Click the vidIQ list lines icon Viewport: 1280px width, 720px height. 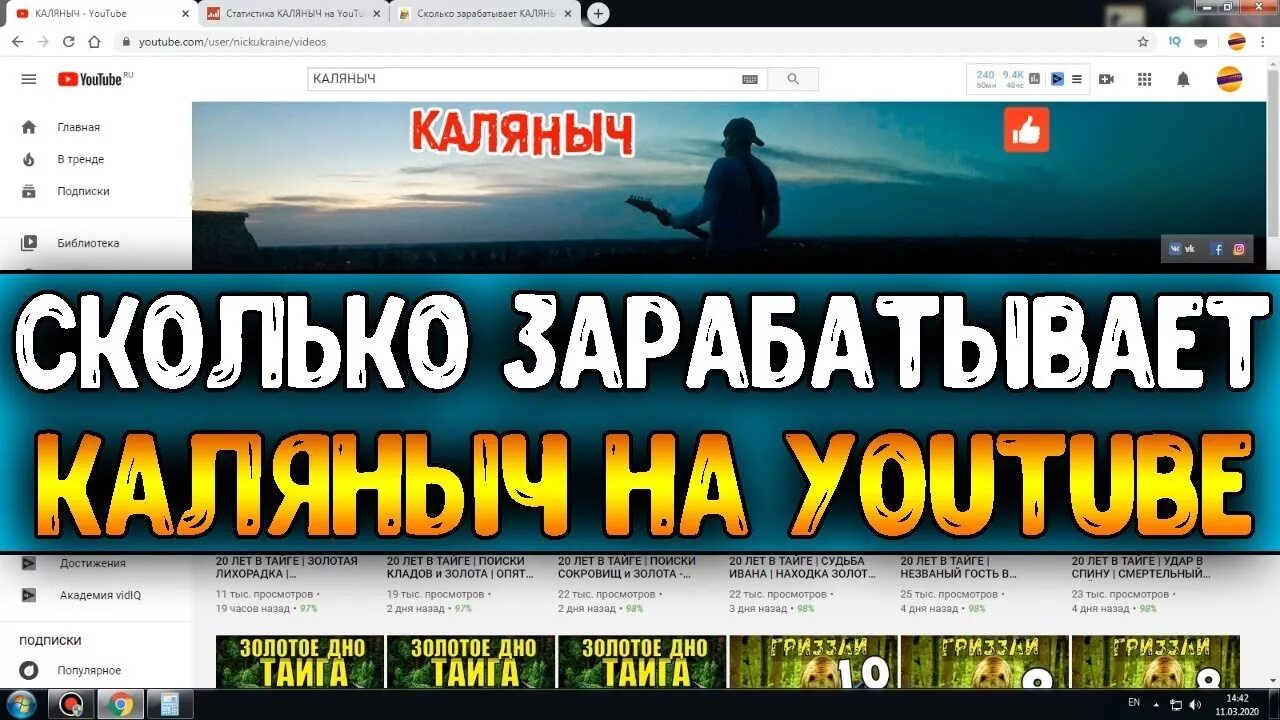coord(1077,79)
